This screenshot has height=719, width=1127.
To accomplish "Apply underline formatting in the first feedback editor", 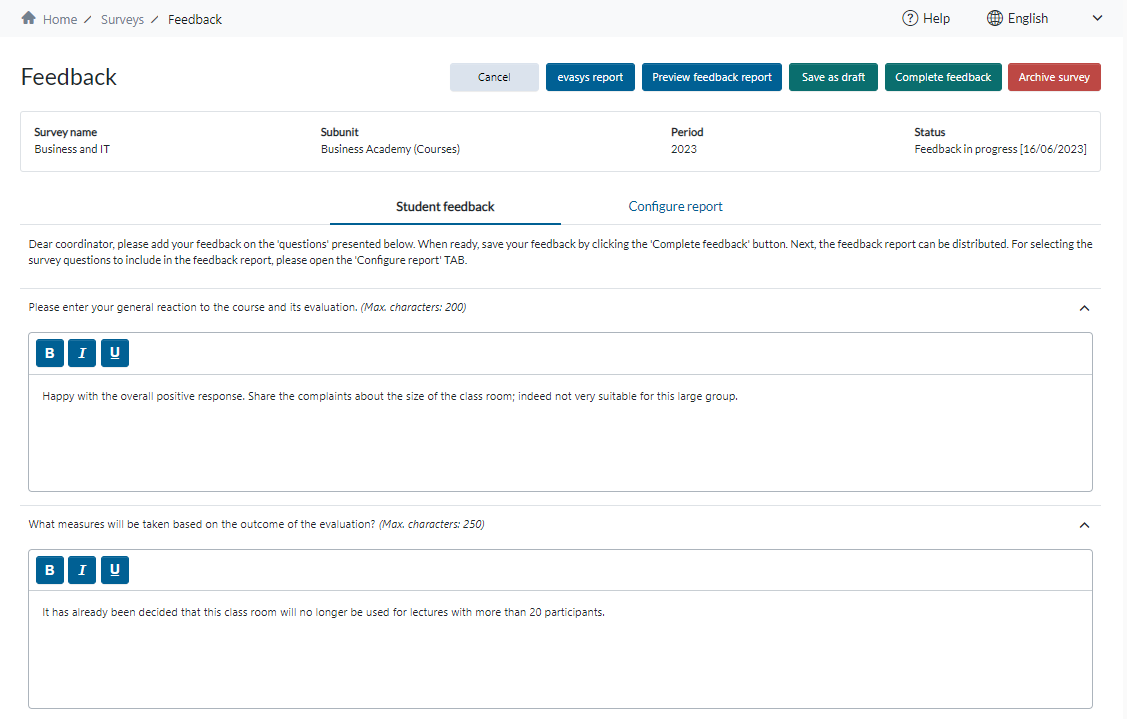I will pos(114,352).
